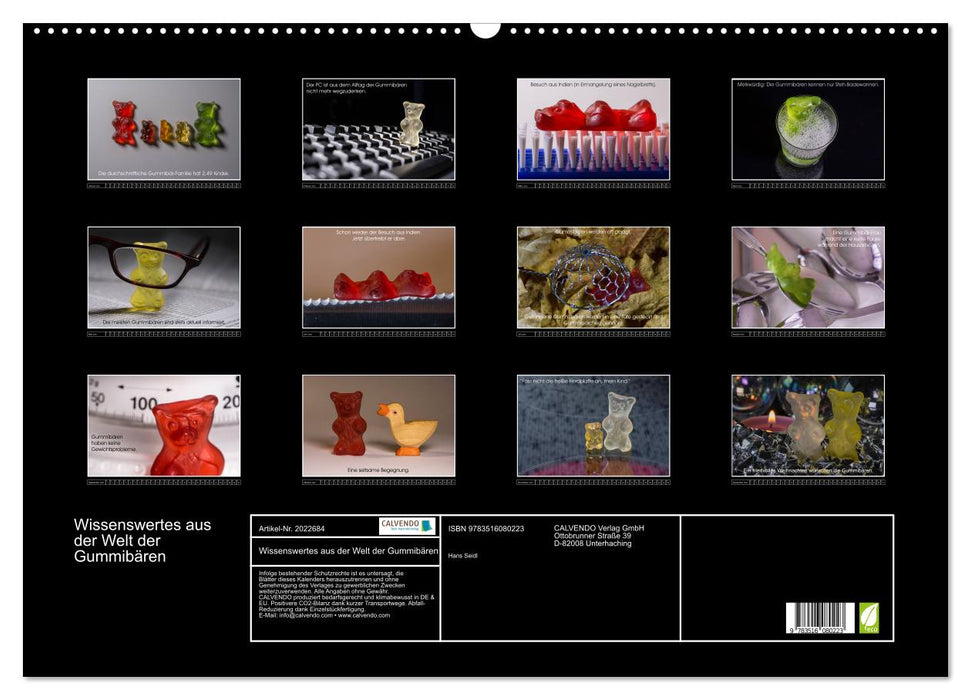Select the red bears on nail bed image
Screen dimensions: 971x700
point(593,129)
